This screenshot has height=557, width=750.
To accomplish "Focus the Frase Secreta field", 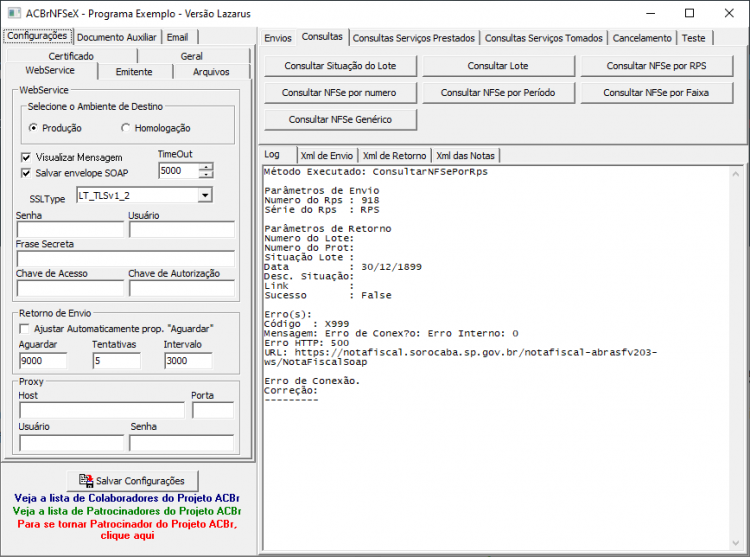I will 126,259.
